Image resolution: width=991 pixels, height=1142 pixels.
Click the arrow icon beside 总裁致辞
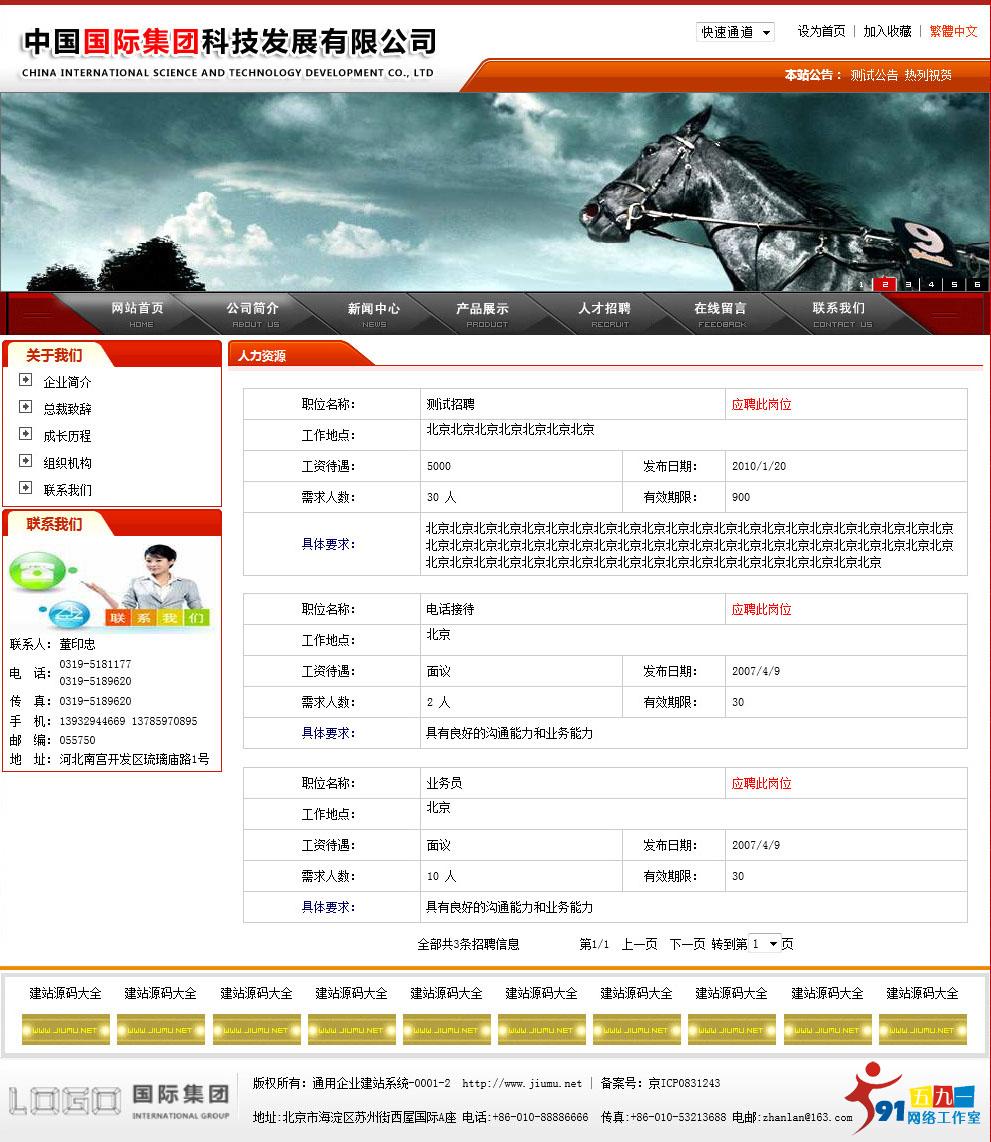(x=26, y=408)
